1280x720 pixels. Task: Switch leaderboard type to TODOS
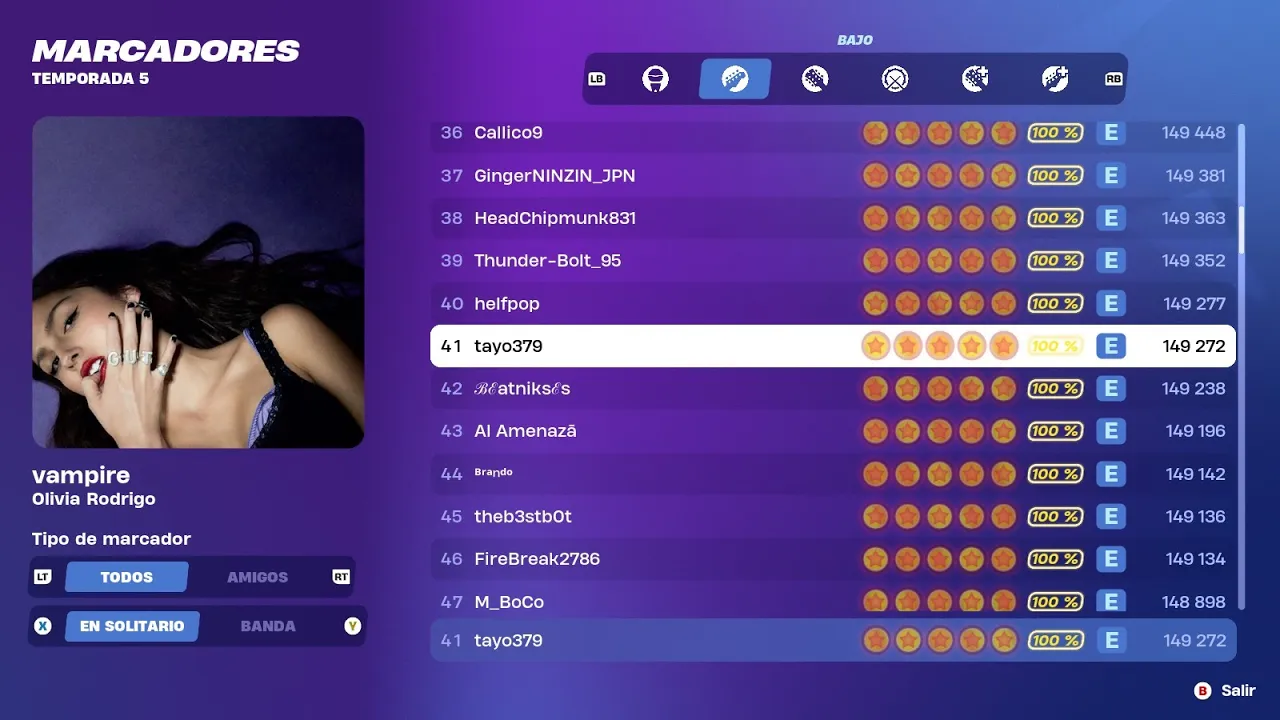pos(127,577)
